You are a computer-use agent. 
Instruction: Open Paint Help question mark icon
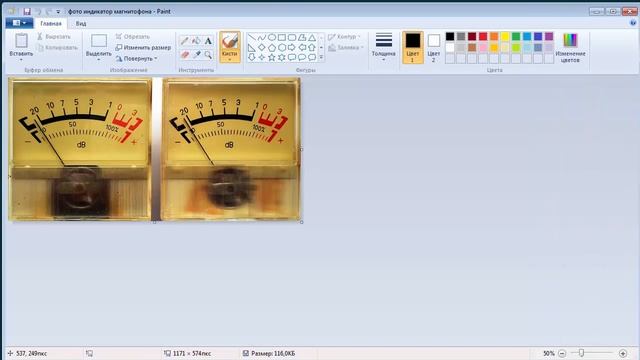[633, 23]
